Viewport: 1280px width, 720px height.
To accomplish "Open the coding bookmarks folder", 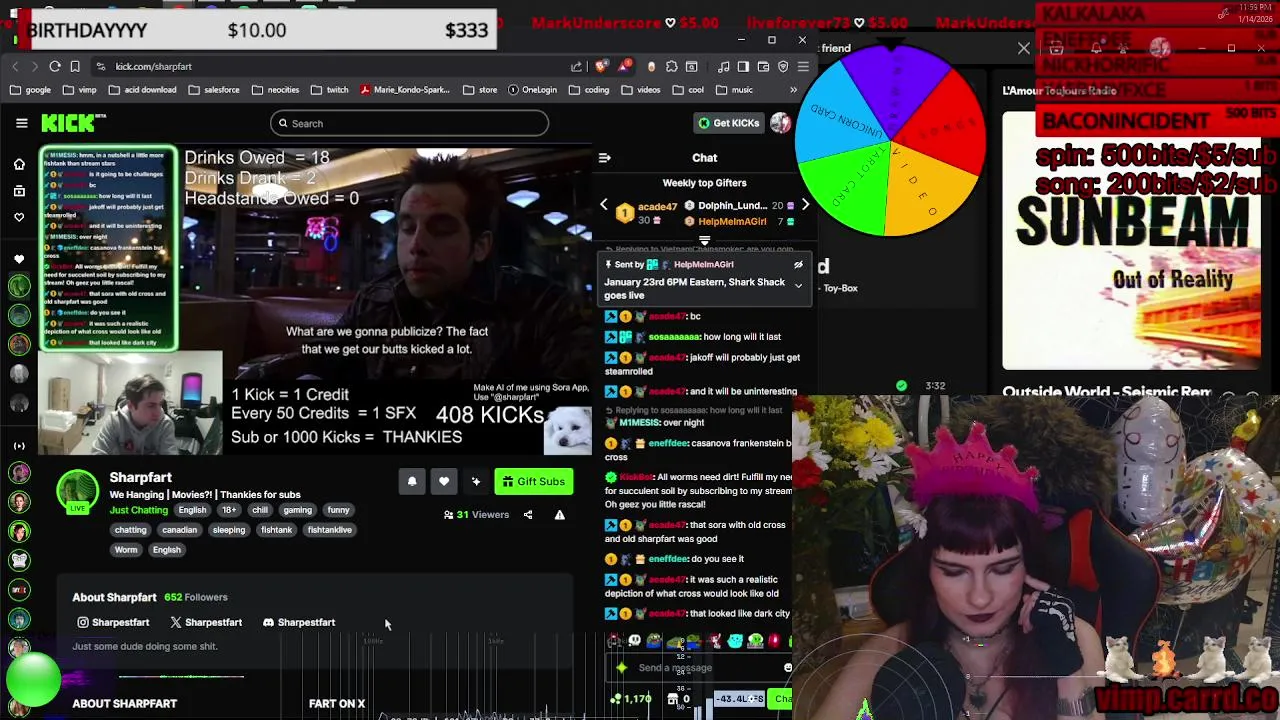I will 589,90.
